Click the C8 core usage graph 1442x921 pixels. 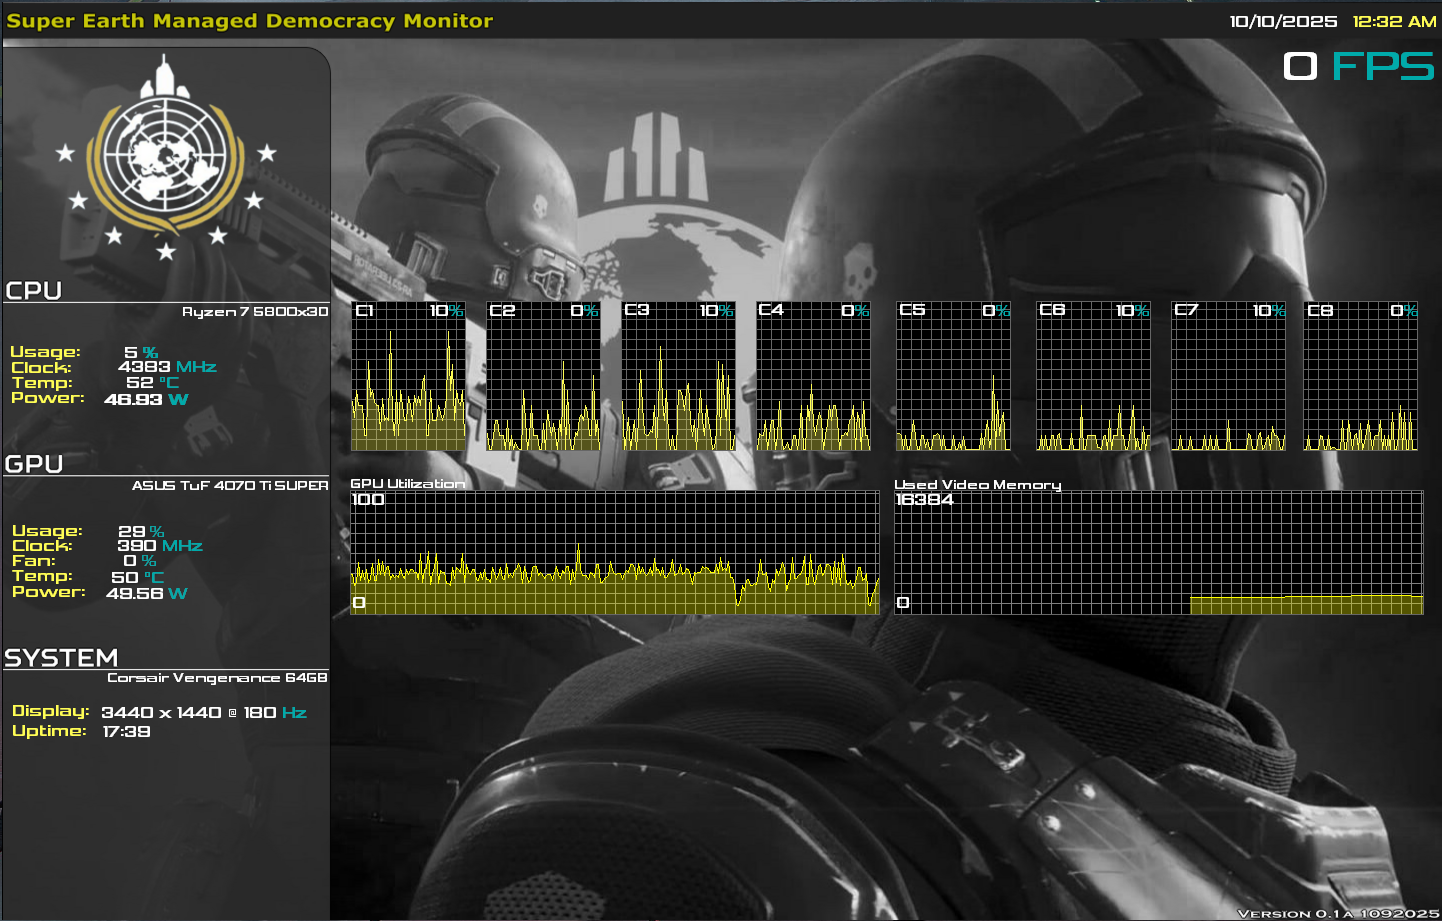pos(1360,376)
